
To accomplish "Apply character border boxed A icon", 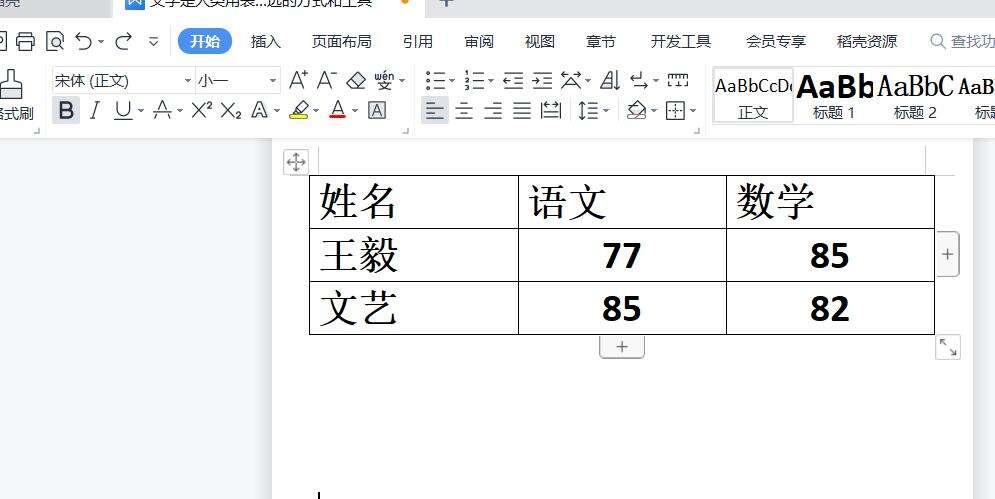I will pyautogui.click(x=377, y=110).
